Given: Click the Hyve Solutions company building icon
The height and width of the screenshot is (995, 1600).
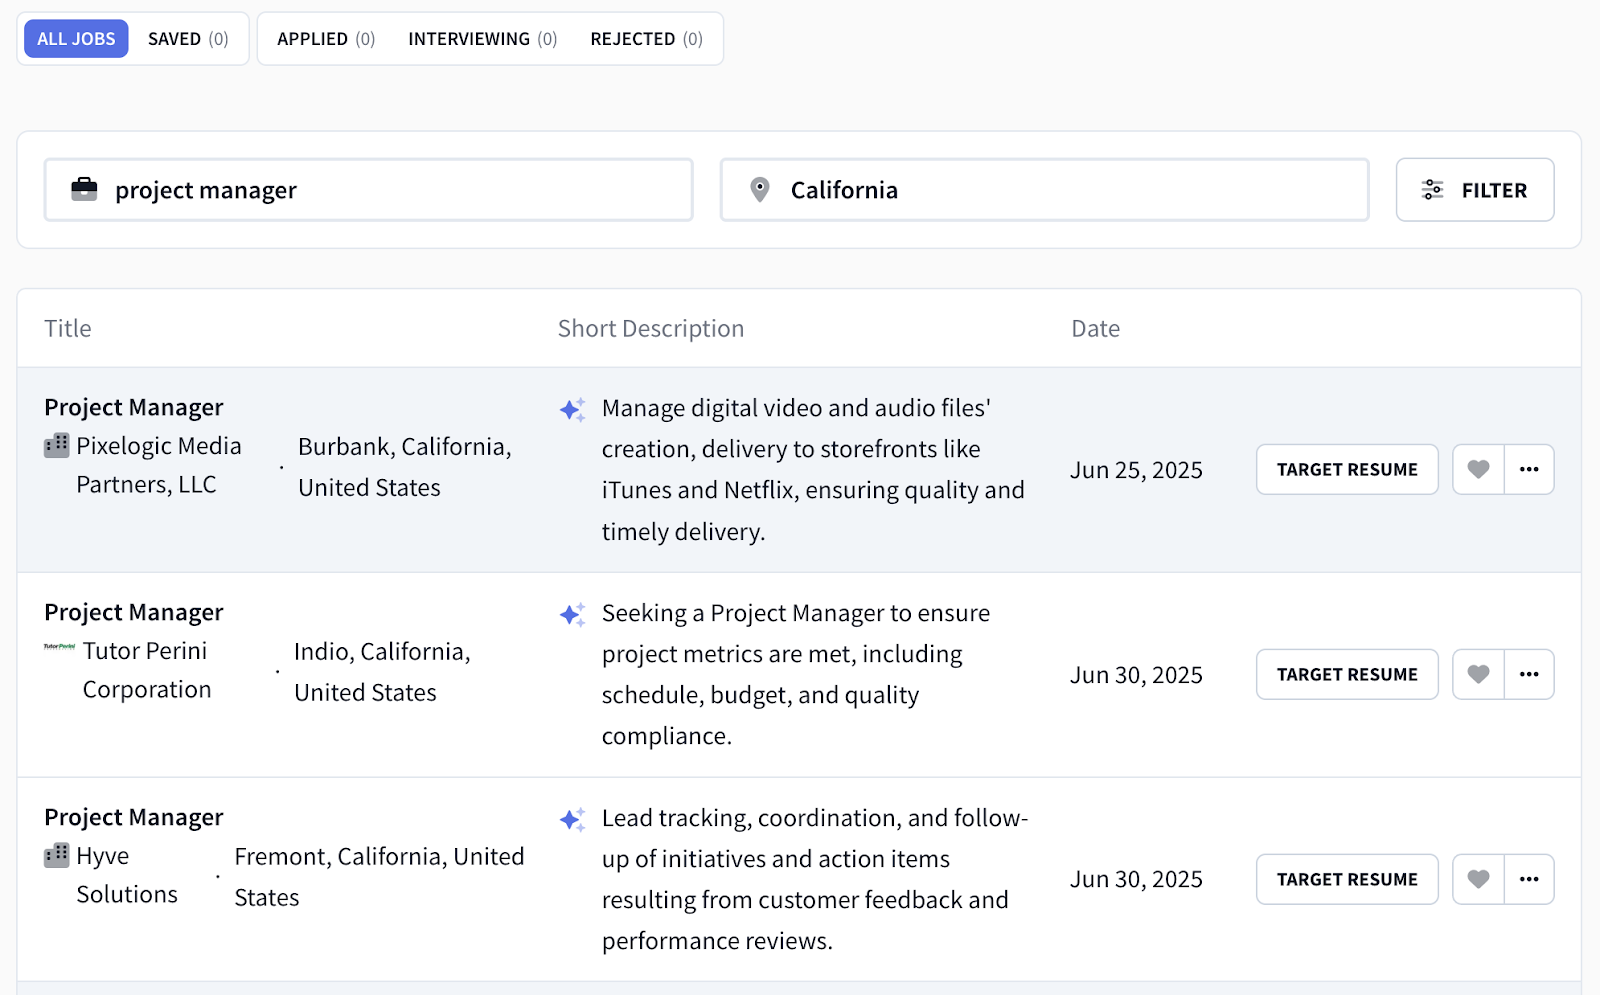Looking at the screenshot, I should tap(57, 855).
